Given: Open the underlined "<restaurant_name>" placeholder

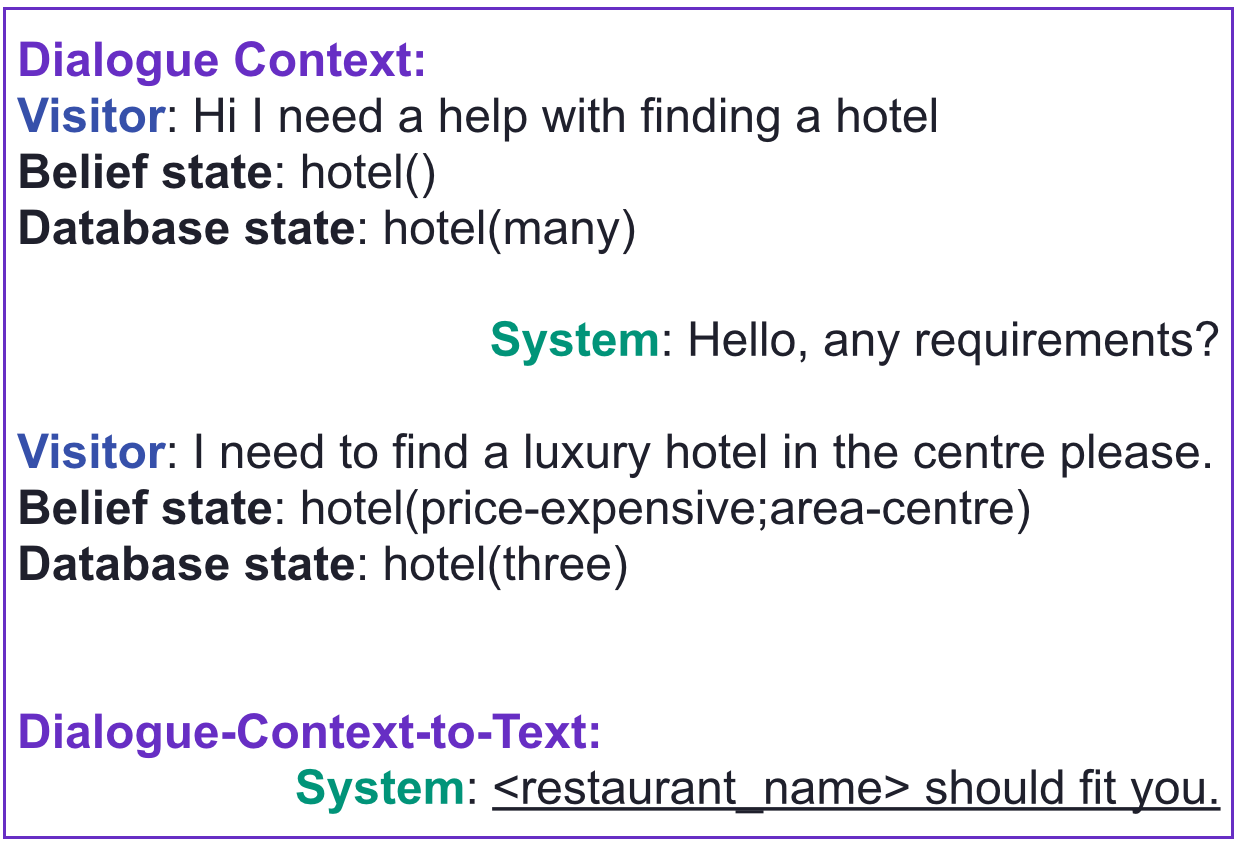Looking at the screenshot, I should point(700,790).
